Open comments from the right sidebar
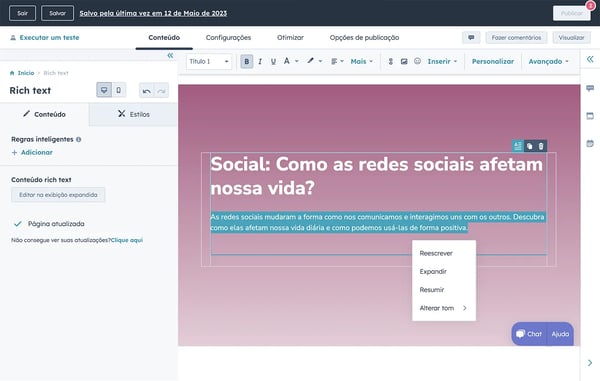600x381 pixels. (590, 88)
